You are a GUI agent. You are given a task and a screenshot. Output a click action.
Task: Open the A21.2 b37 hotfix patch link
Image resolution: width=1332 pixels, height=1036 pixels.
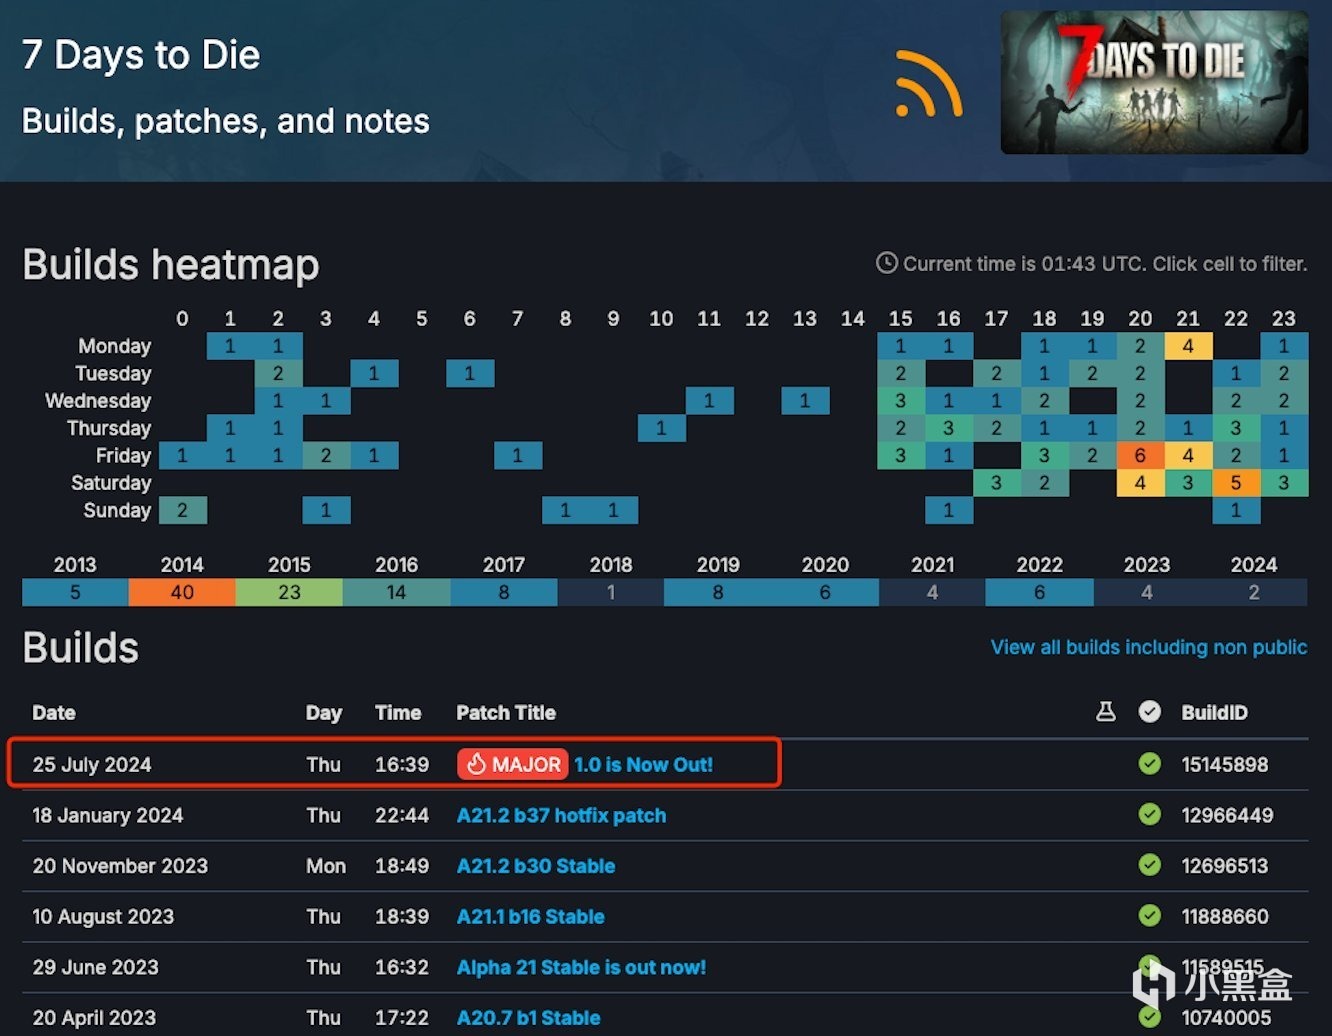[x=561, y=816]
